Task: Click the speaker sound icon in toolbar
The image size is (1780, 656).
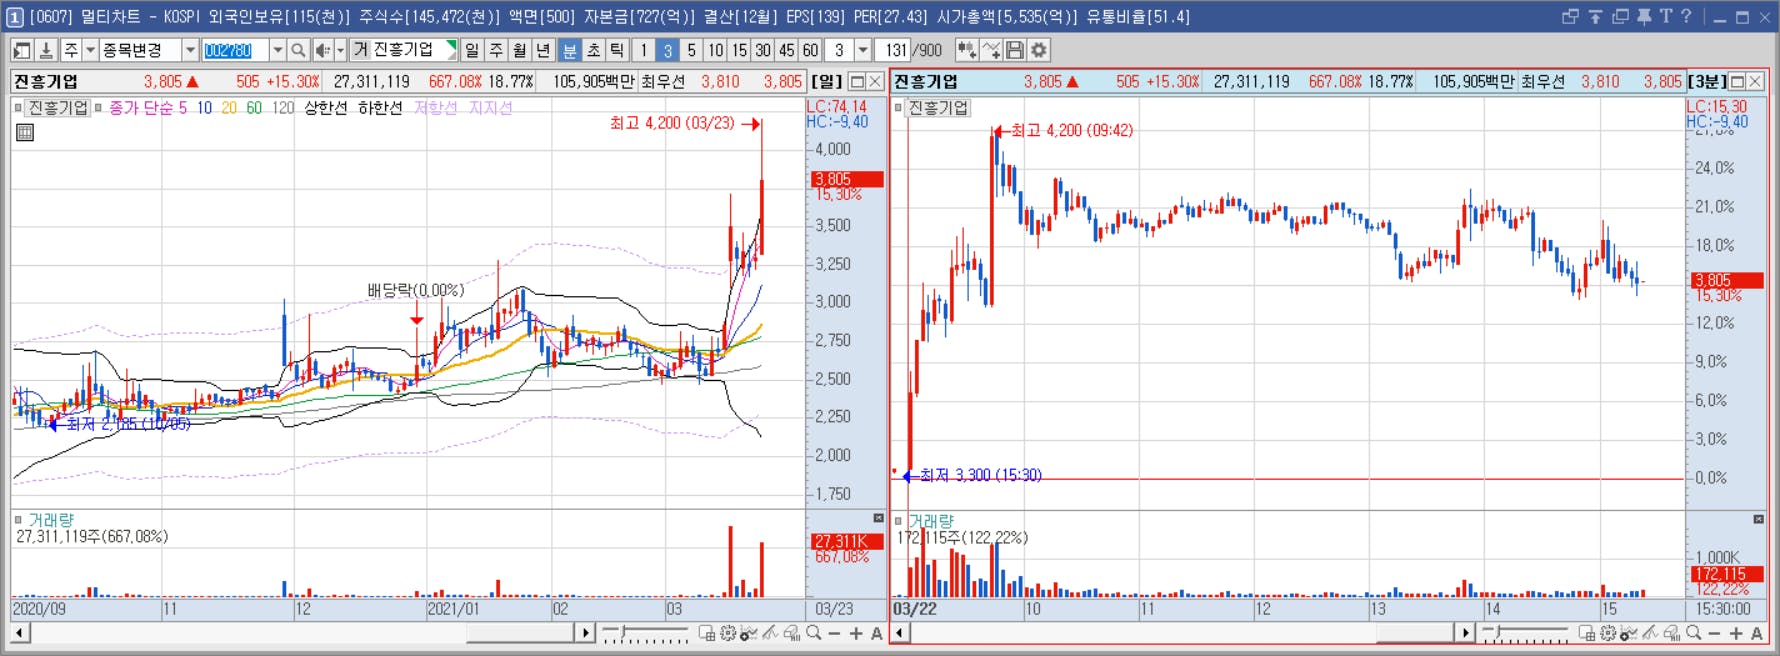Action: (x=323, y=50)
